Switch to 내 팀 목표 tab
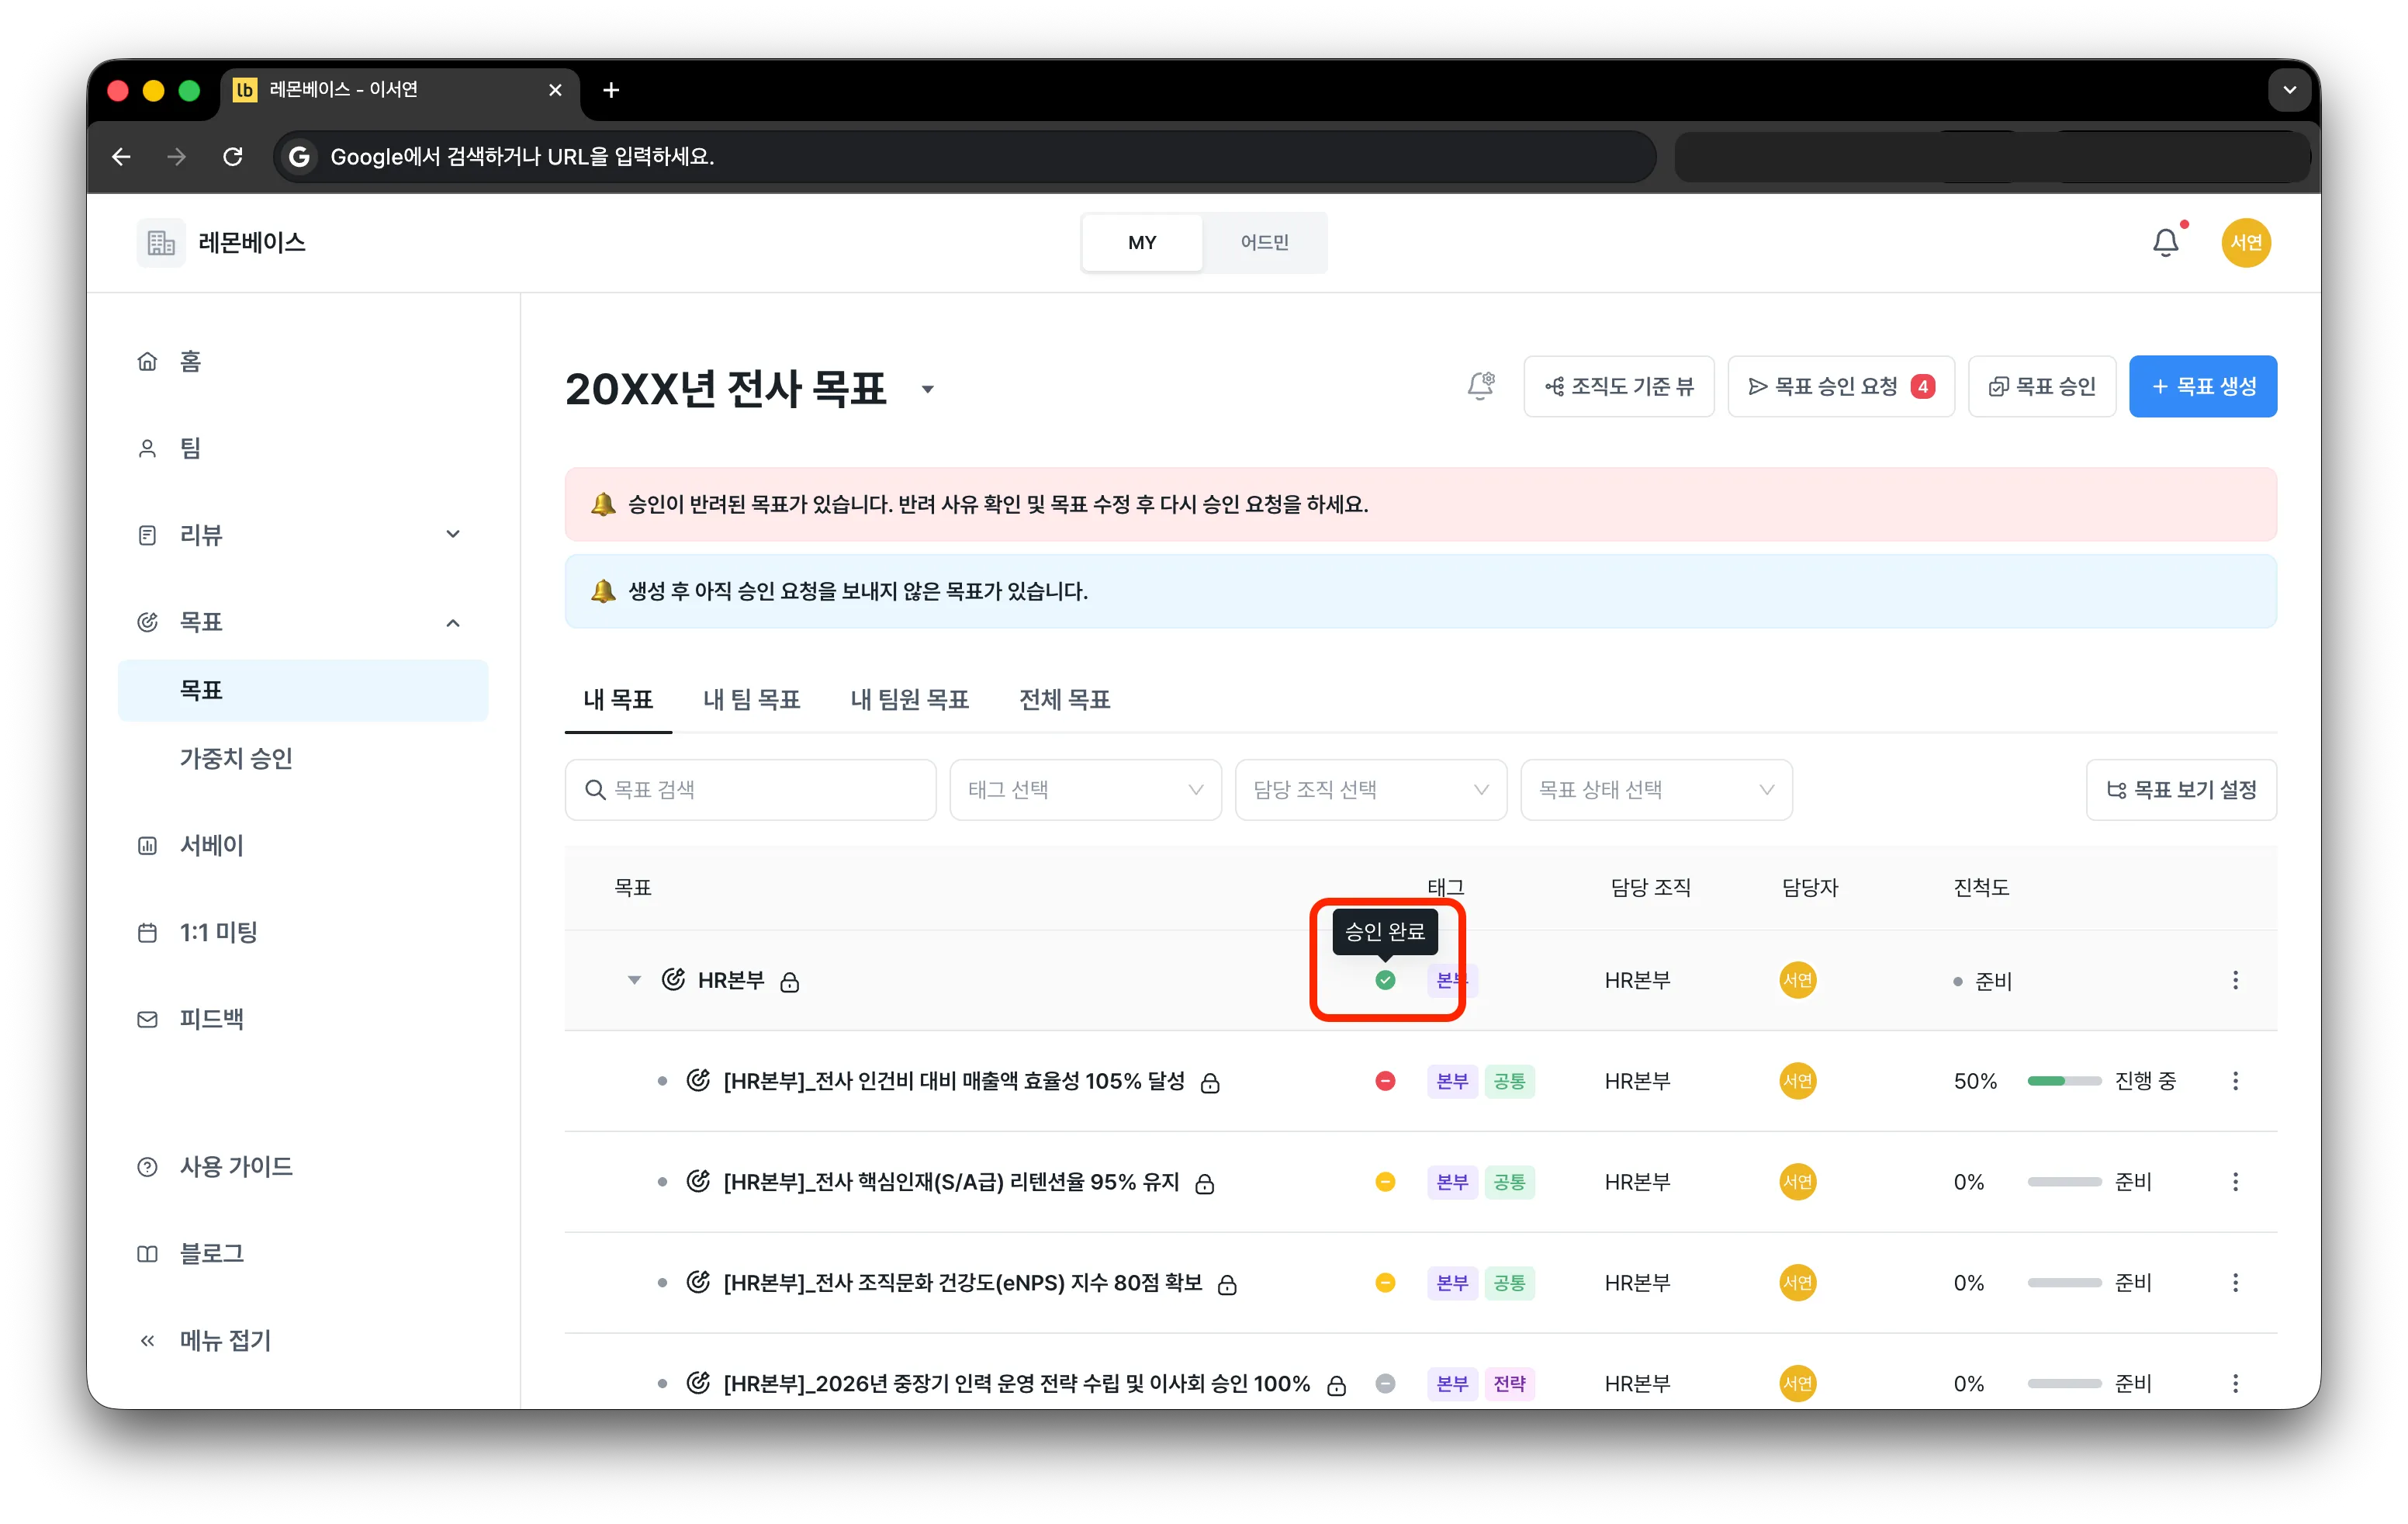This screenshot has width=2408, height=1524. (752, 700)
